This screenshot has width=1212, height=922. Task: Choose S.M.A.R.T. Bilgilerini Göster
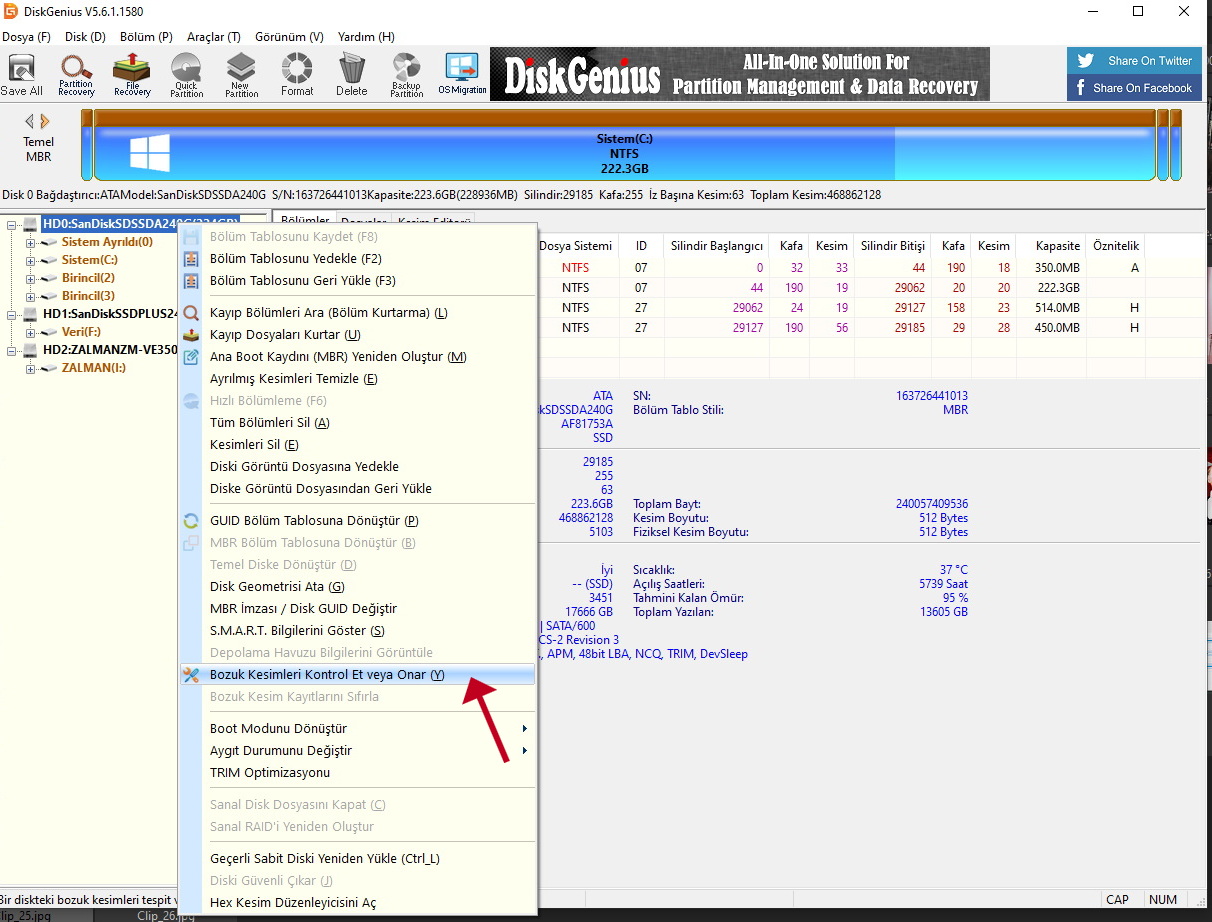[x=357, y=631]
